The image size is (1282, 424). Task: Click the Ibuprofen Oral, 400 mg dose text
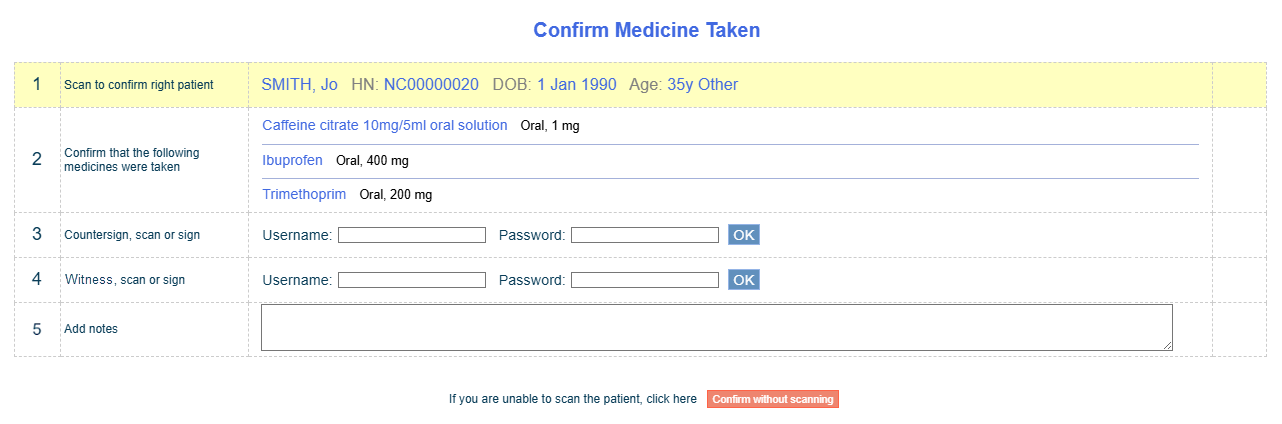[373, 161]
